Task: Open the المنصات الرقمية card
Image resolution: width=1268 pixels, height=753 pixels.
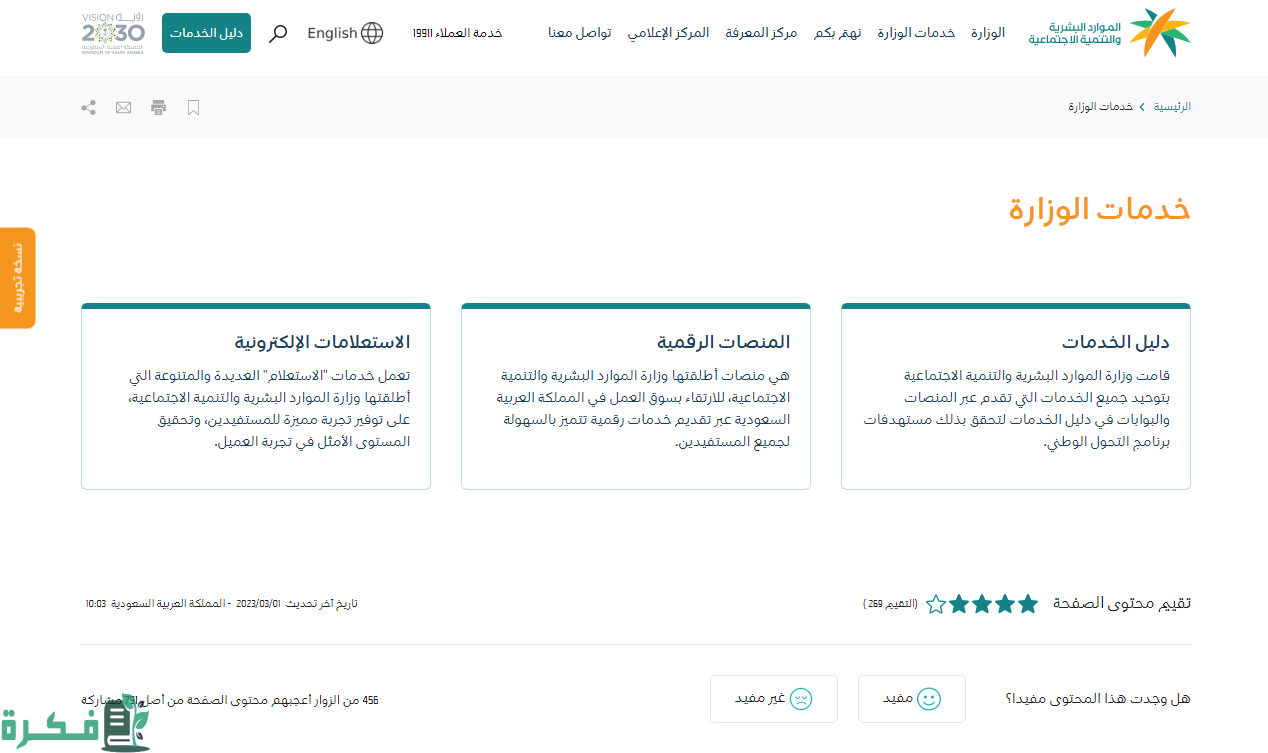Action: tap(636, 396)
